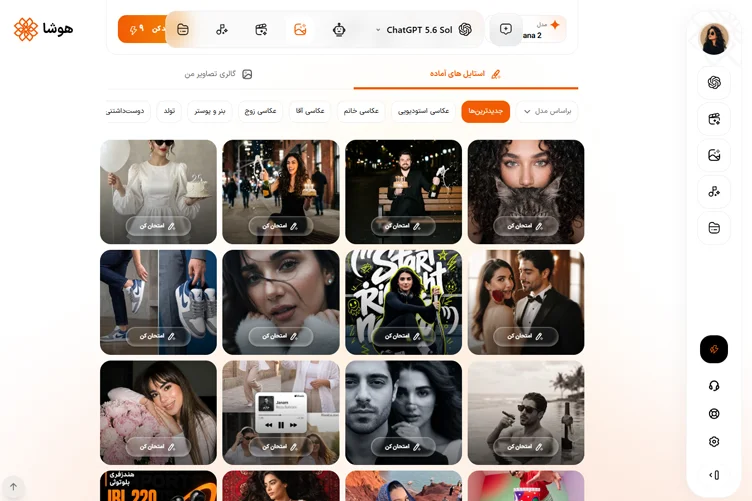Open video tool icon in right sidebar
The width and height of the screenshot is (752, 501).
714,119
